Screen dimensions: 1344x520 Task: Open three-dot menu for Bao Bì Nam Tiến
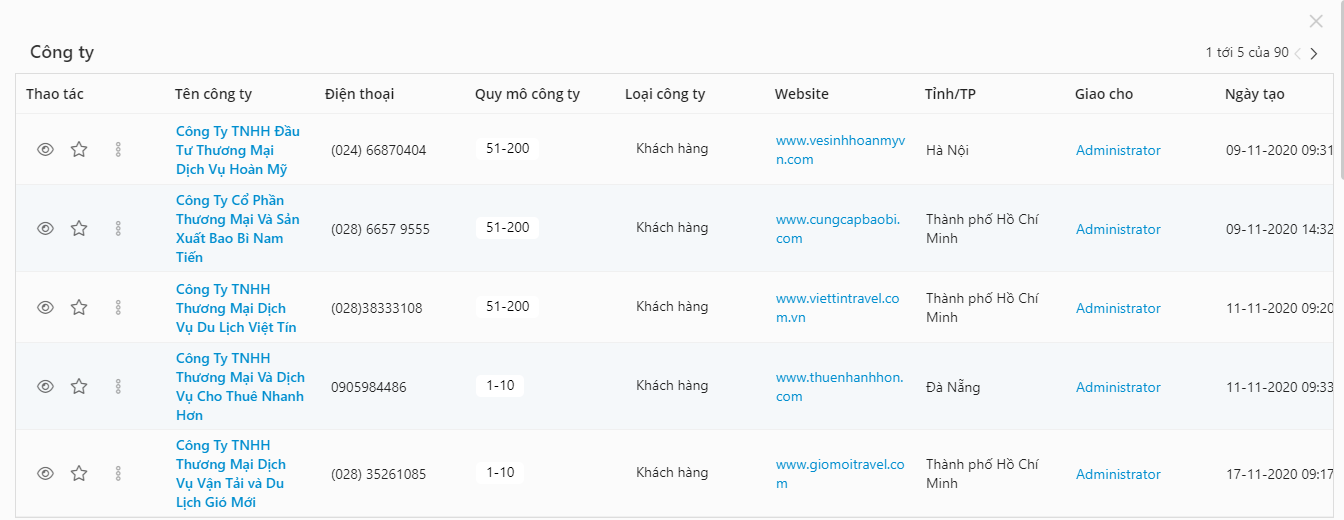click(x=118, y=228)
